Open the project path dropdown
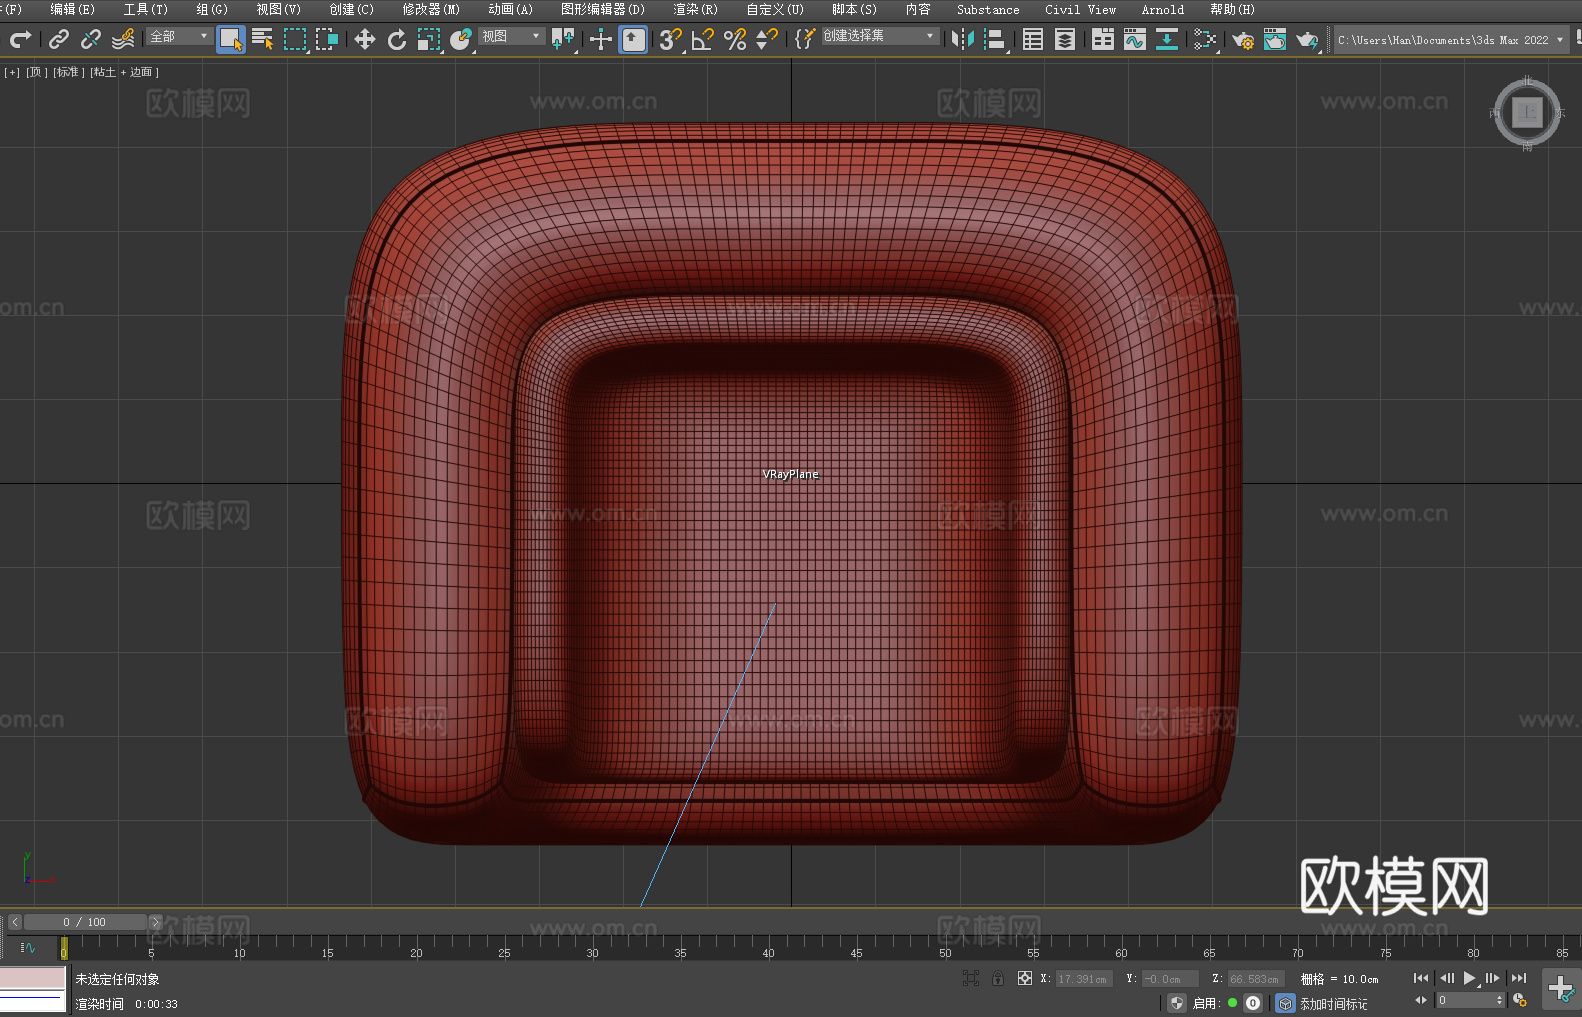Image resolution: width=1582 pixels, height=1017 pixels. point(1450,40)
